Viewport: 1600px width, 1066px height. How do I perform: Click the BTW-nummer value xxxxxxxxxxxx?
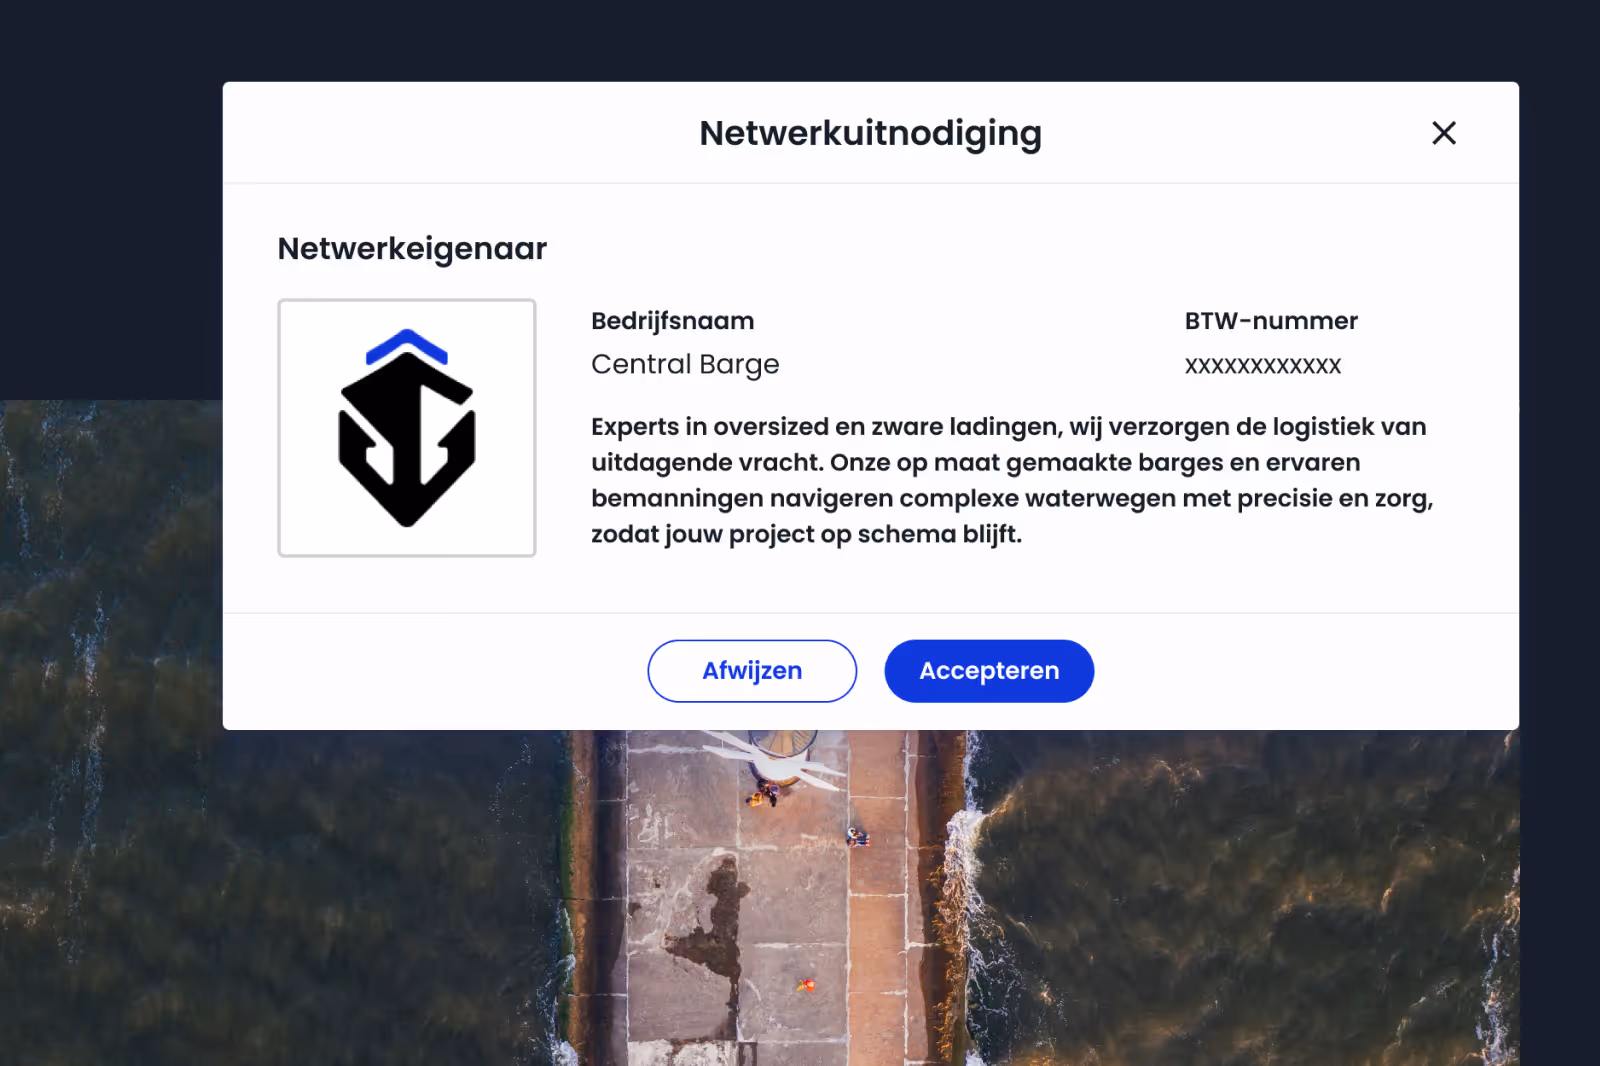point(1263,365)
